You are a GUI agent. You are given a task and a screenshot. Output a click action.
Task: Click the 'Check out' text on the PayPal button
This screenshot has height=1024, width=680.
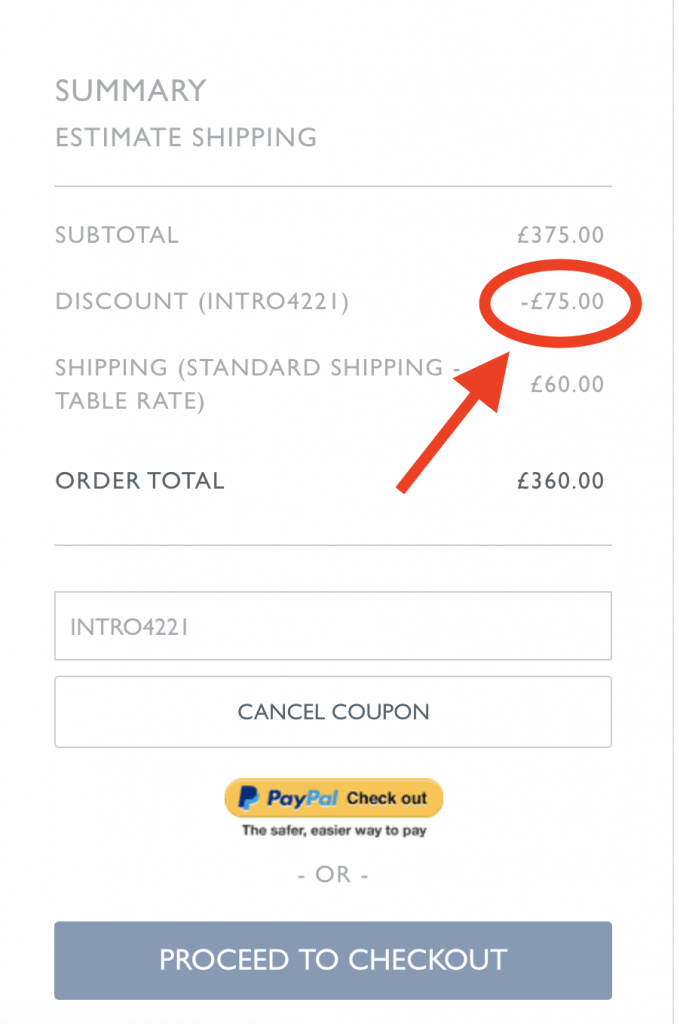pos(387,798)
